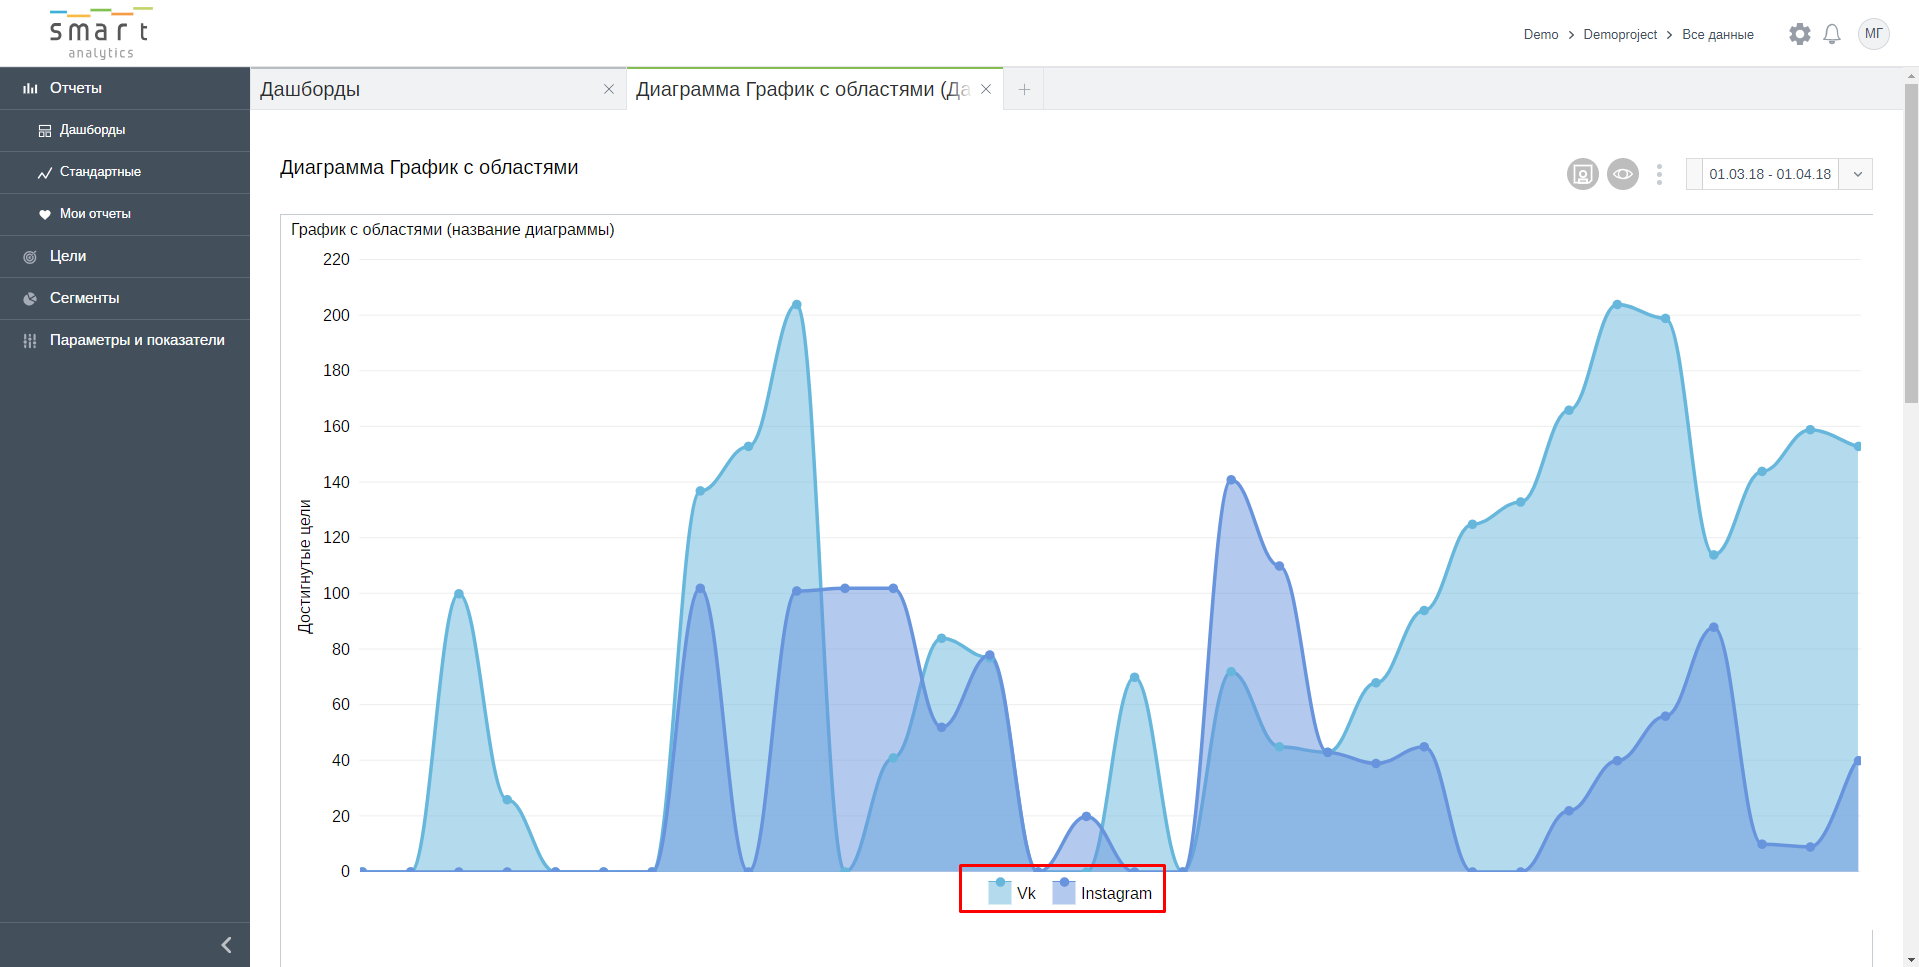This screenshot has width=1919, height=967.
Task: Open Параметры и показатели in sidebar
Action: tap(137, 340)
